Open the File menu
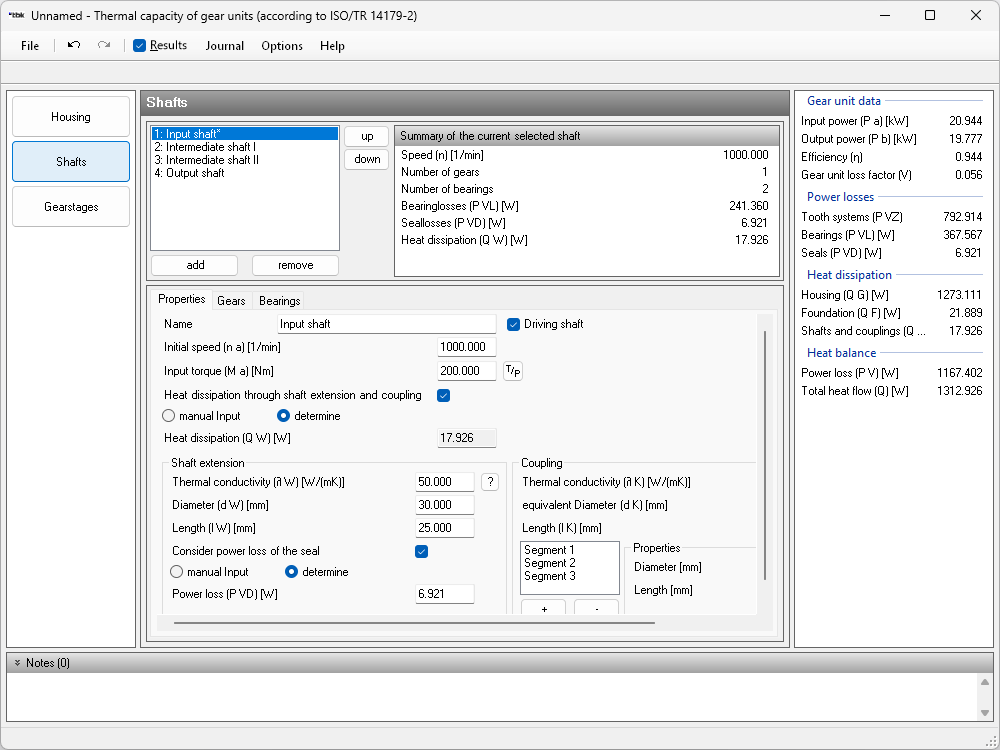The width and height of the screenshot is (1000, 750). pos(30,46)
